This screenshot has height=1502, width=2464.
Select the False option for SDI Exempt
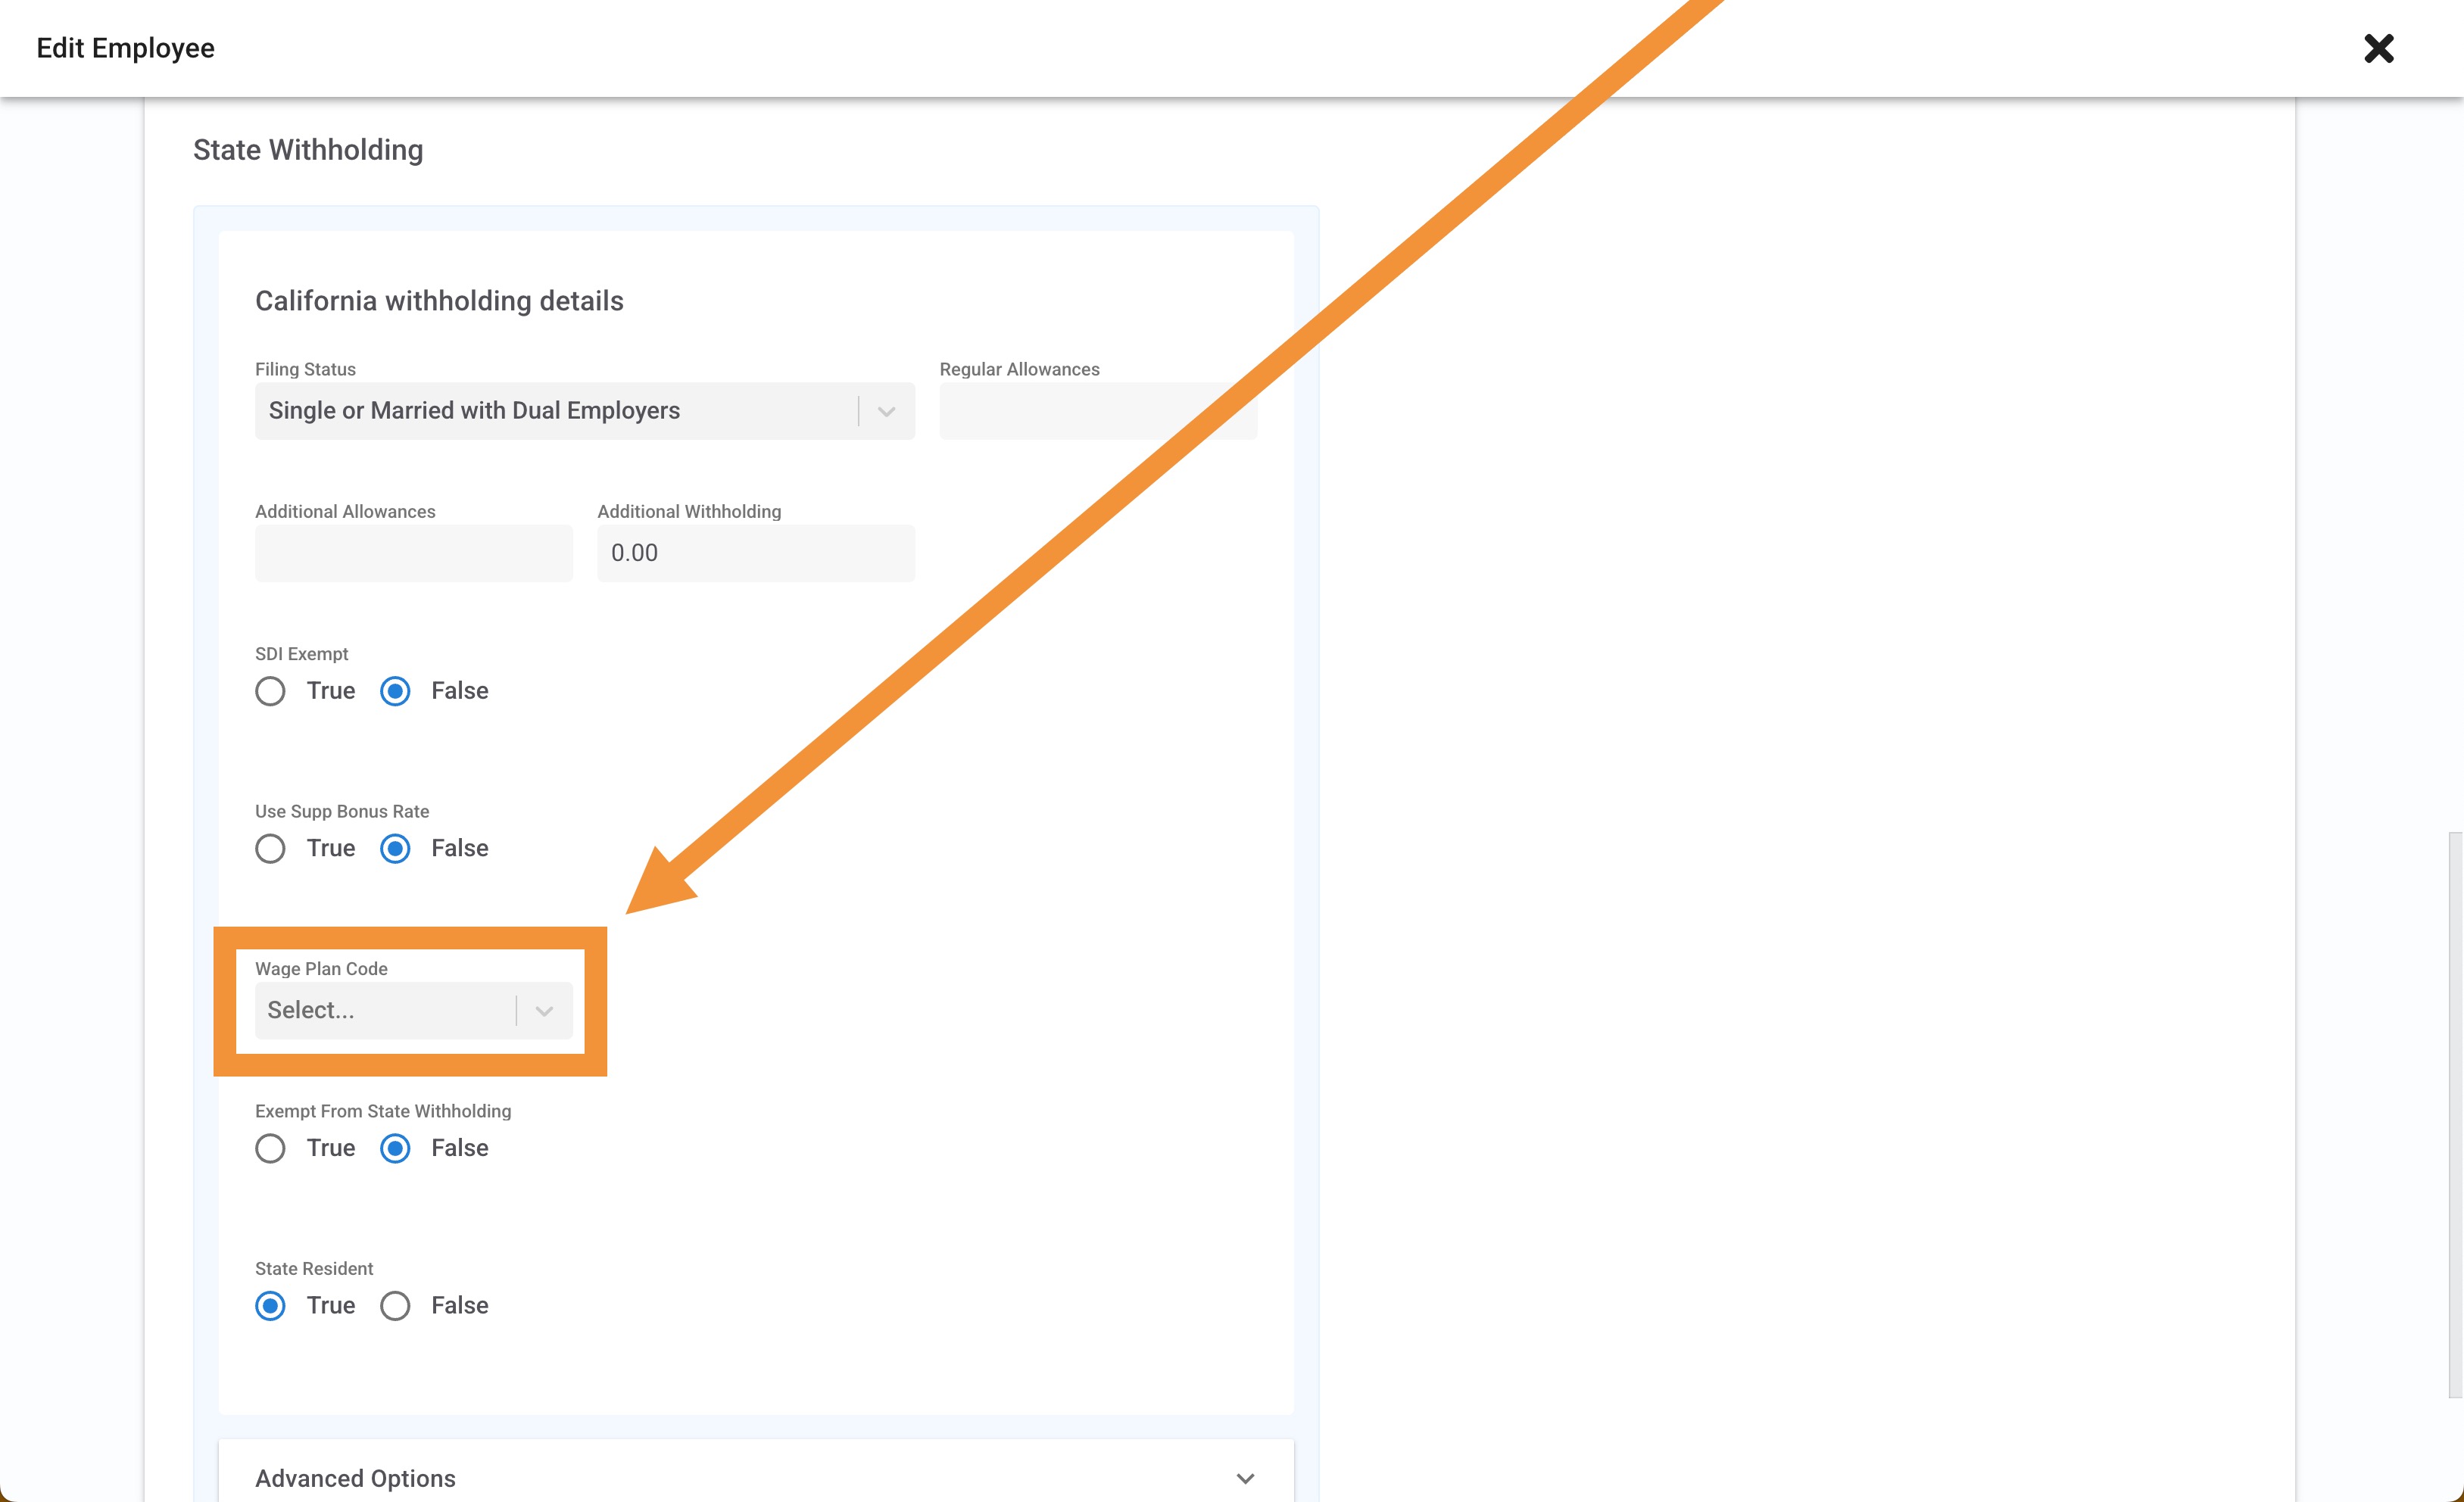coord(395,690)
